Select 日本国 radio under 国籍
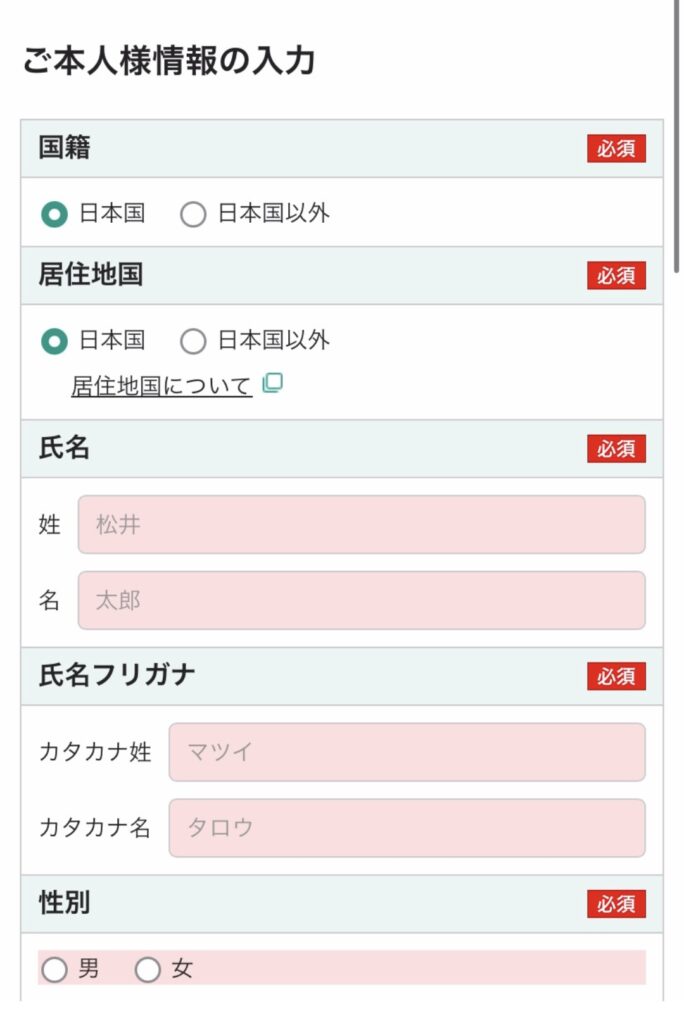The height and width of the screenshot is (1024, 684). tap(54, 214)
